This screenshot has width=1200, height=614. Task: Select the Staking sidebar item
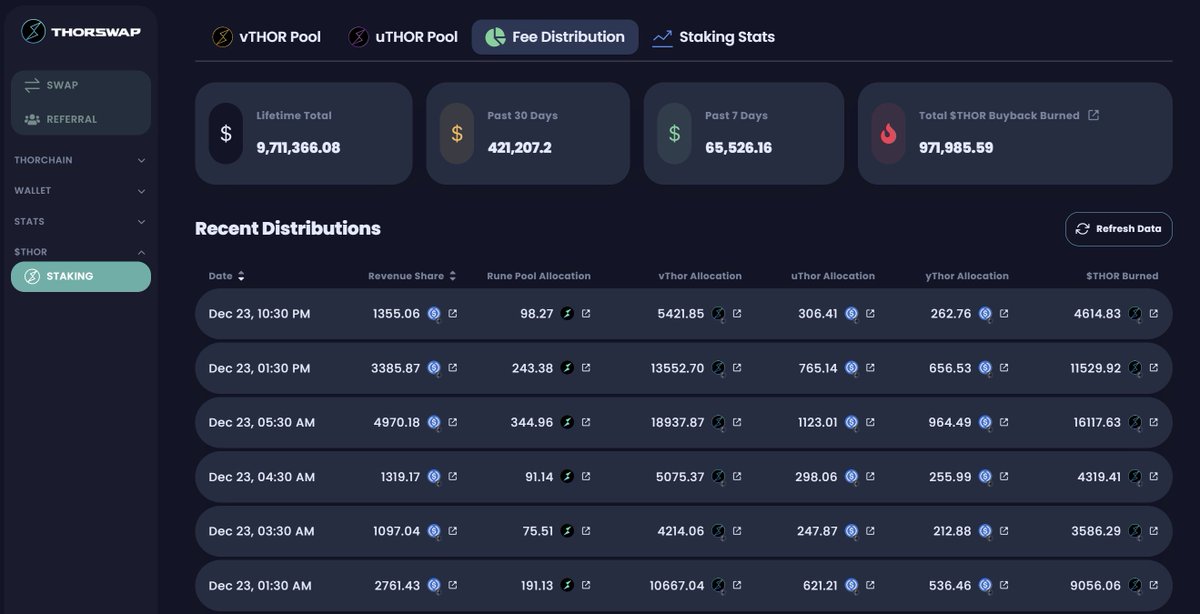click(81, 276)
